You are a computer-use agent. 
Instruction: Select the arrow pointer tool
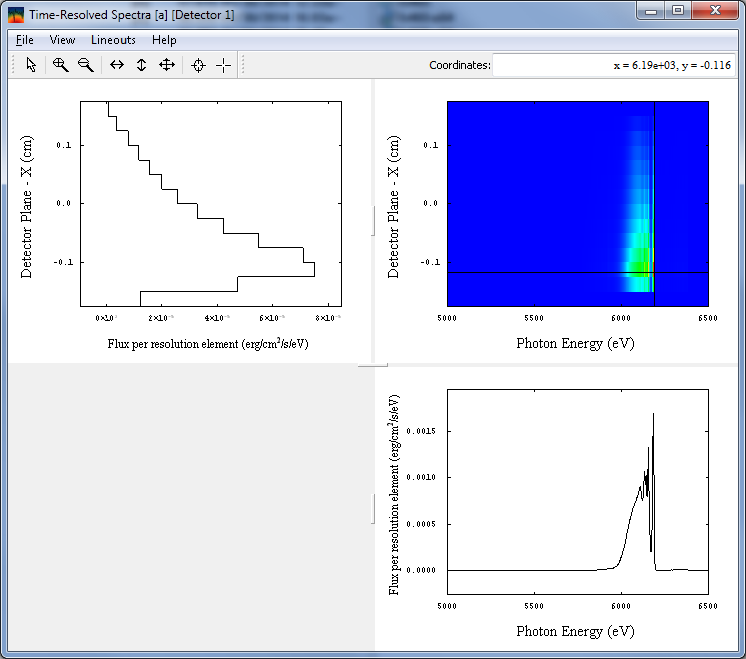tap(31, 65)
